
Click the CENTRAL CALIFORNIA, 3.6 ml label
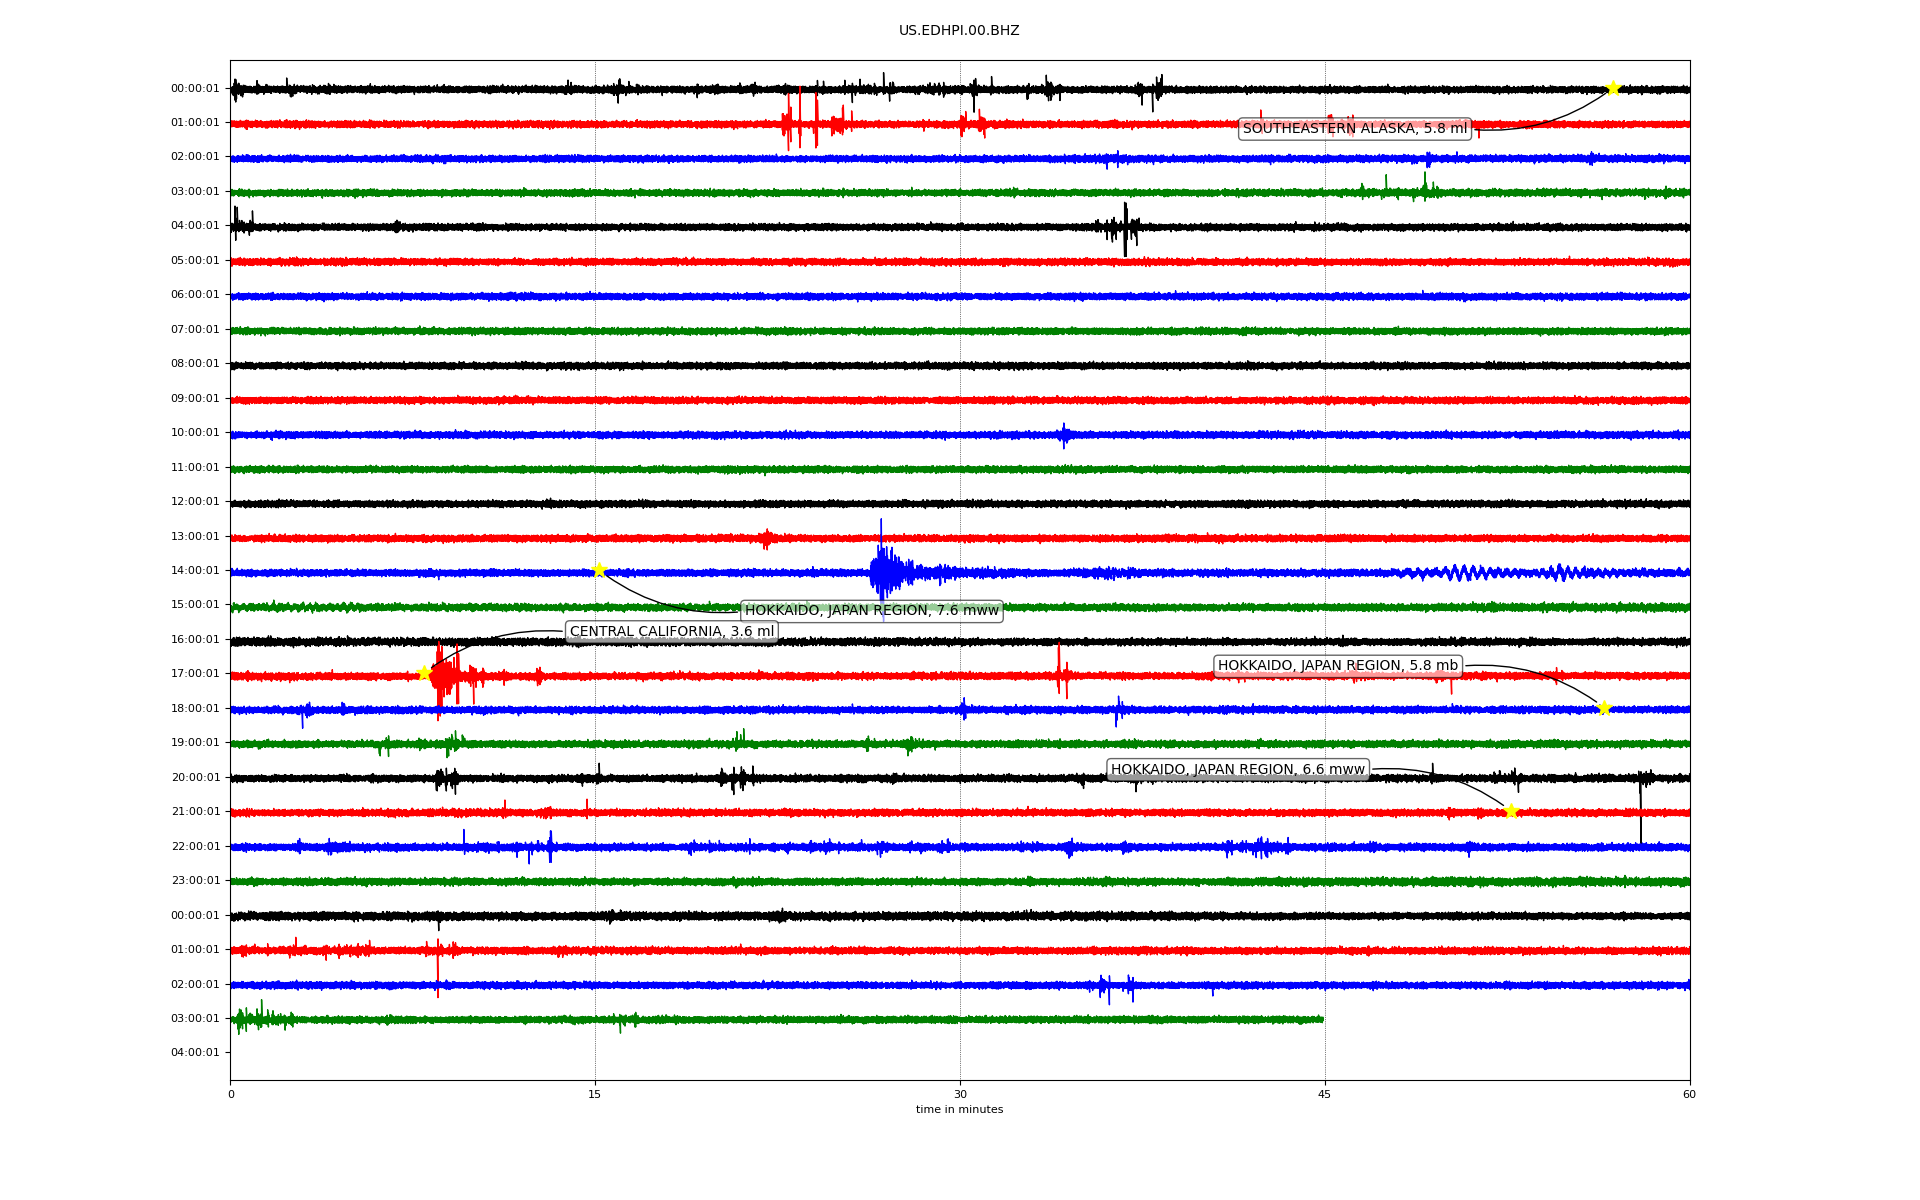tap(671, 631)
